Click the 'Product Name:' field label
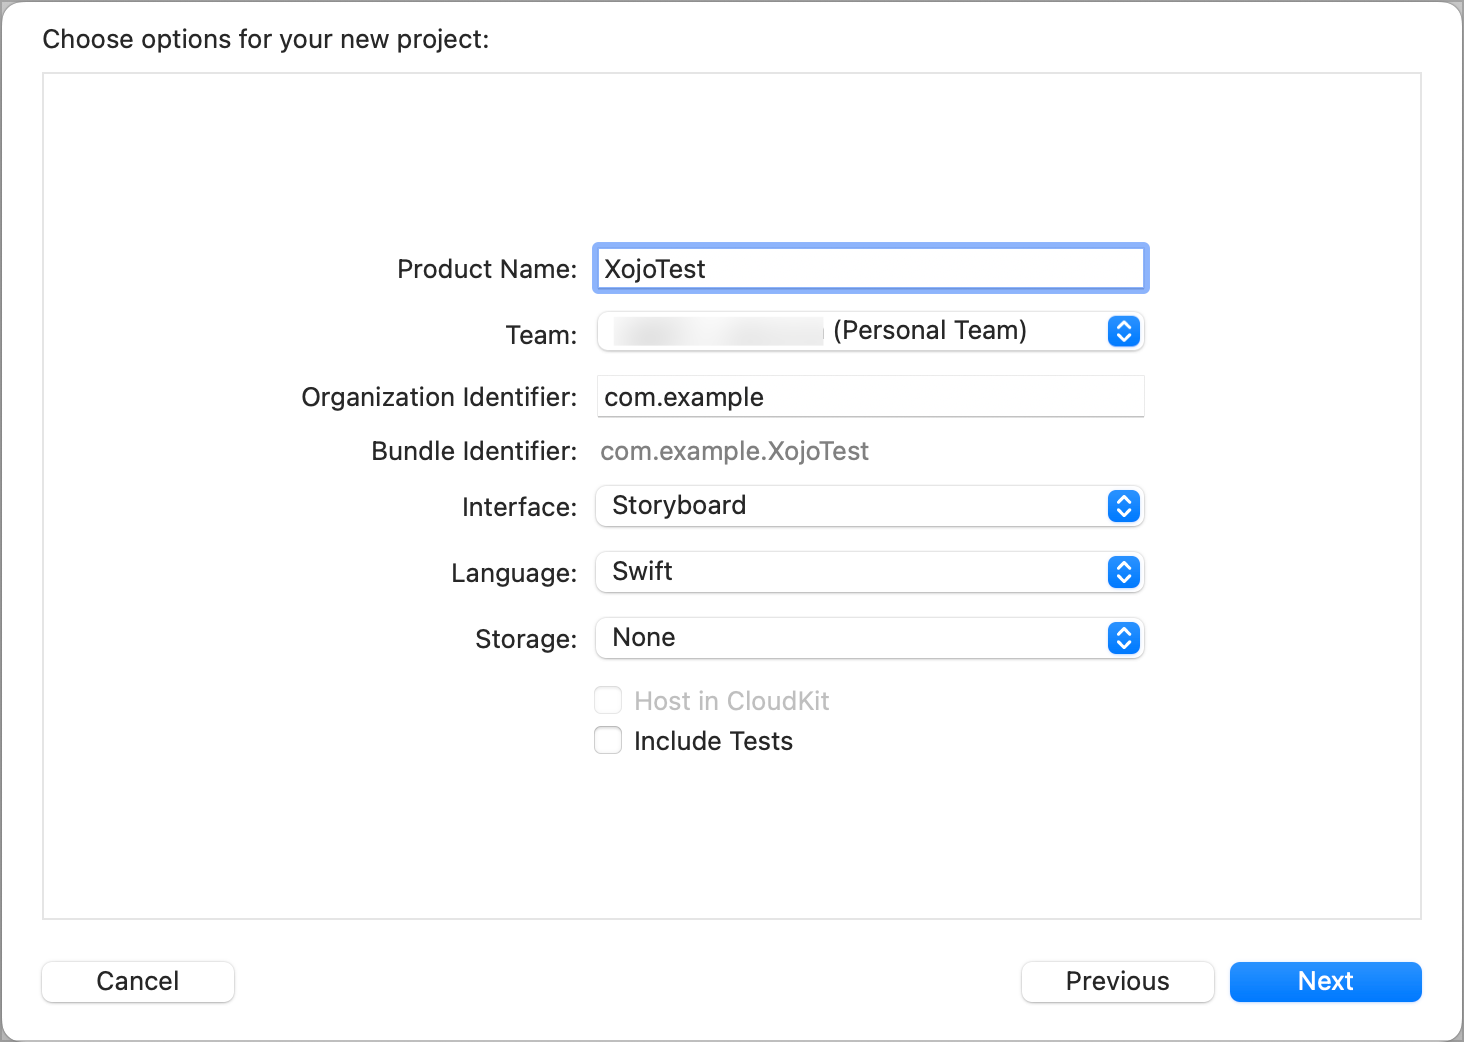This screenshot has height=1042, width=1464. coord(487,270)
